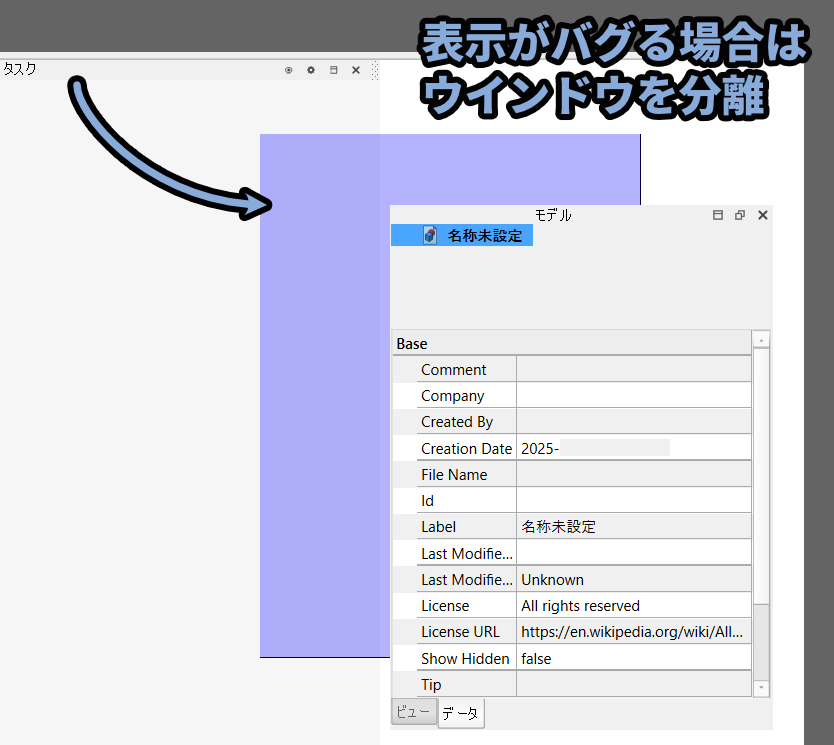Select the License property name
Viewport: 834px width, 745px height.
click(x=445, y=606)
